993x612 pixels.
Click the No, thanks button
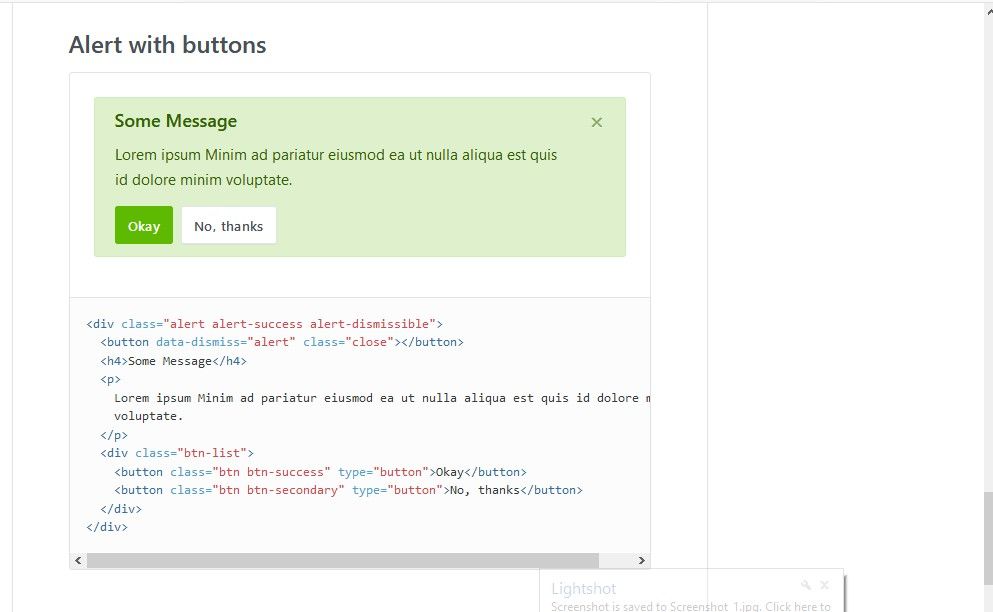229,225
